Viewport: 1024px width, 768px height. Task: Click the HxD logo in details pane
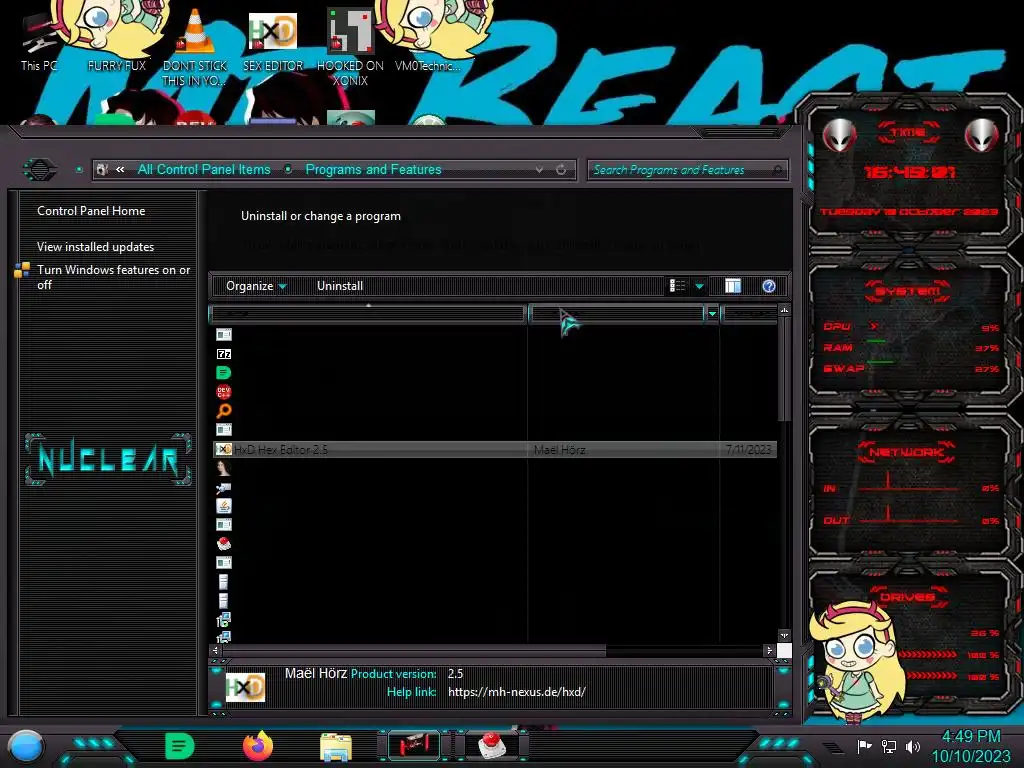click(x=246, y=688)
